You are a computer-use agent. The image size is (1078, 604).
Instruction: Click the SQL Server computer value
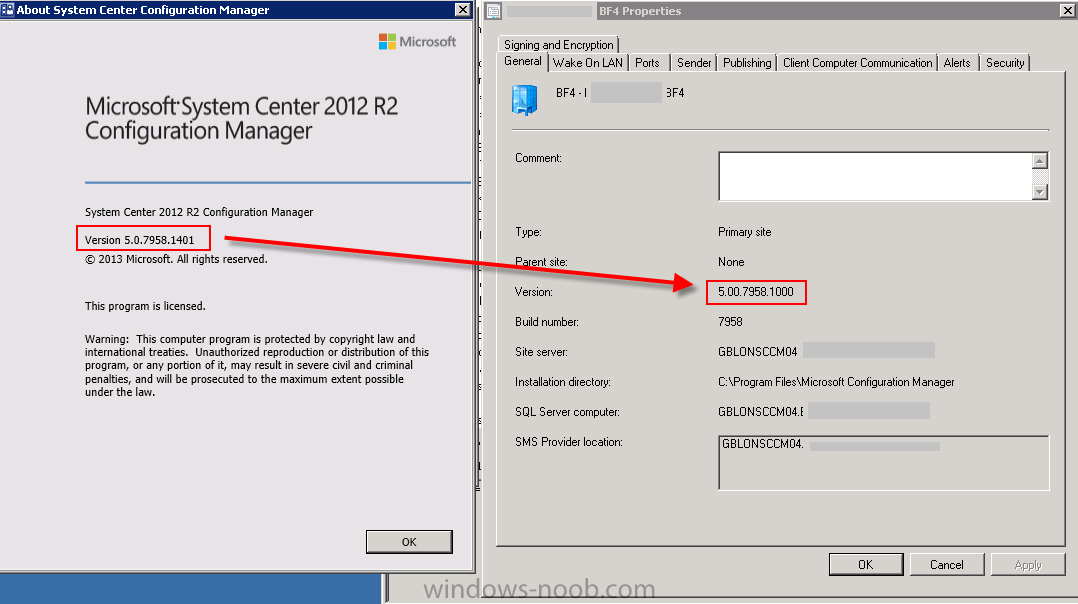tap(760, 412)
